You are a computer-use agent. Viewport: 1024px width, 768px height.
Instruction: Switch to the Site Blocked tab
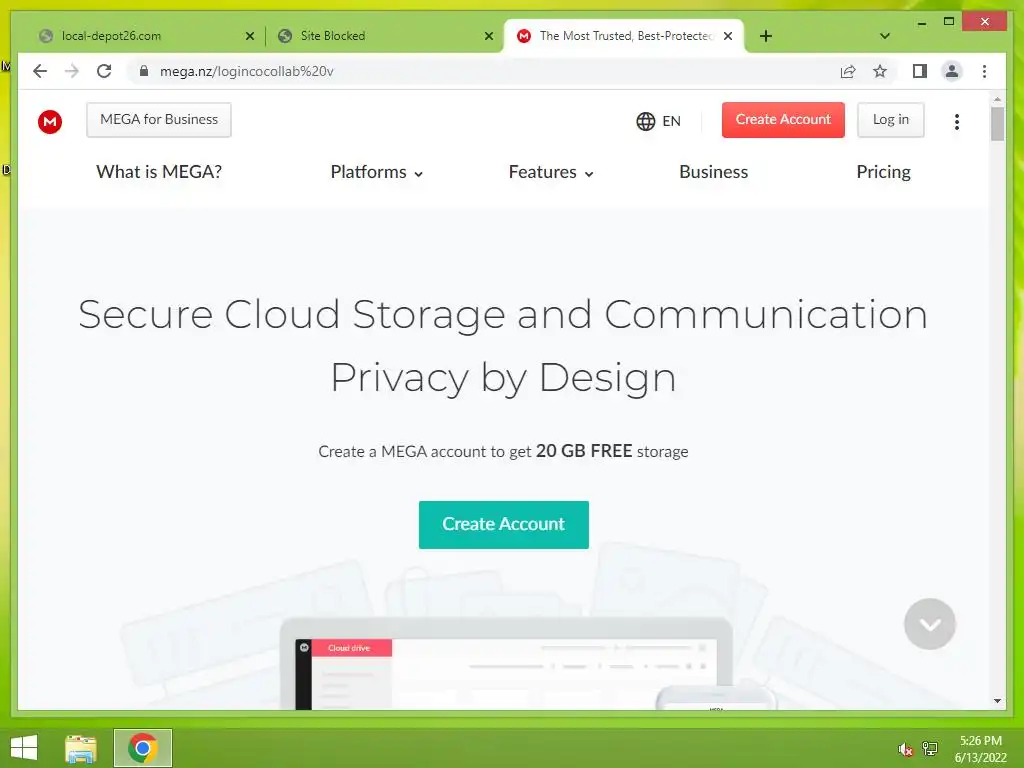385,36
